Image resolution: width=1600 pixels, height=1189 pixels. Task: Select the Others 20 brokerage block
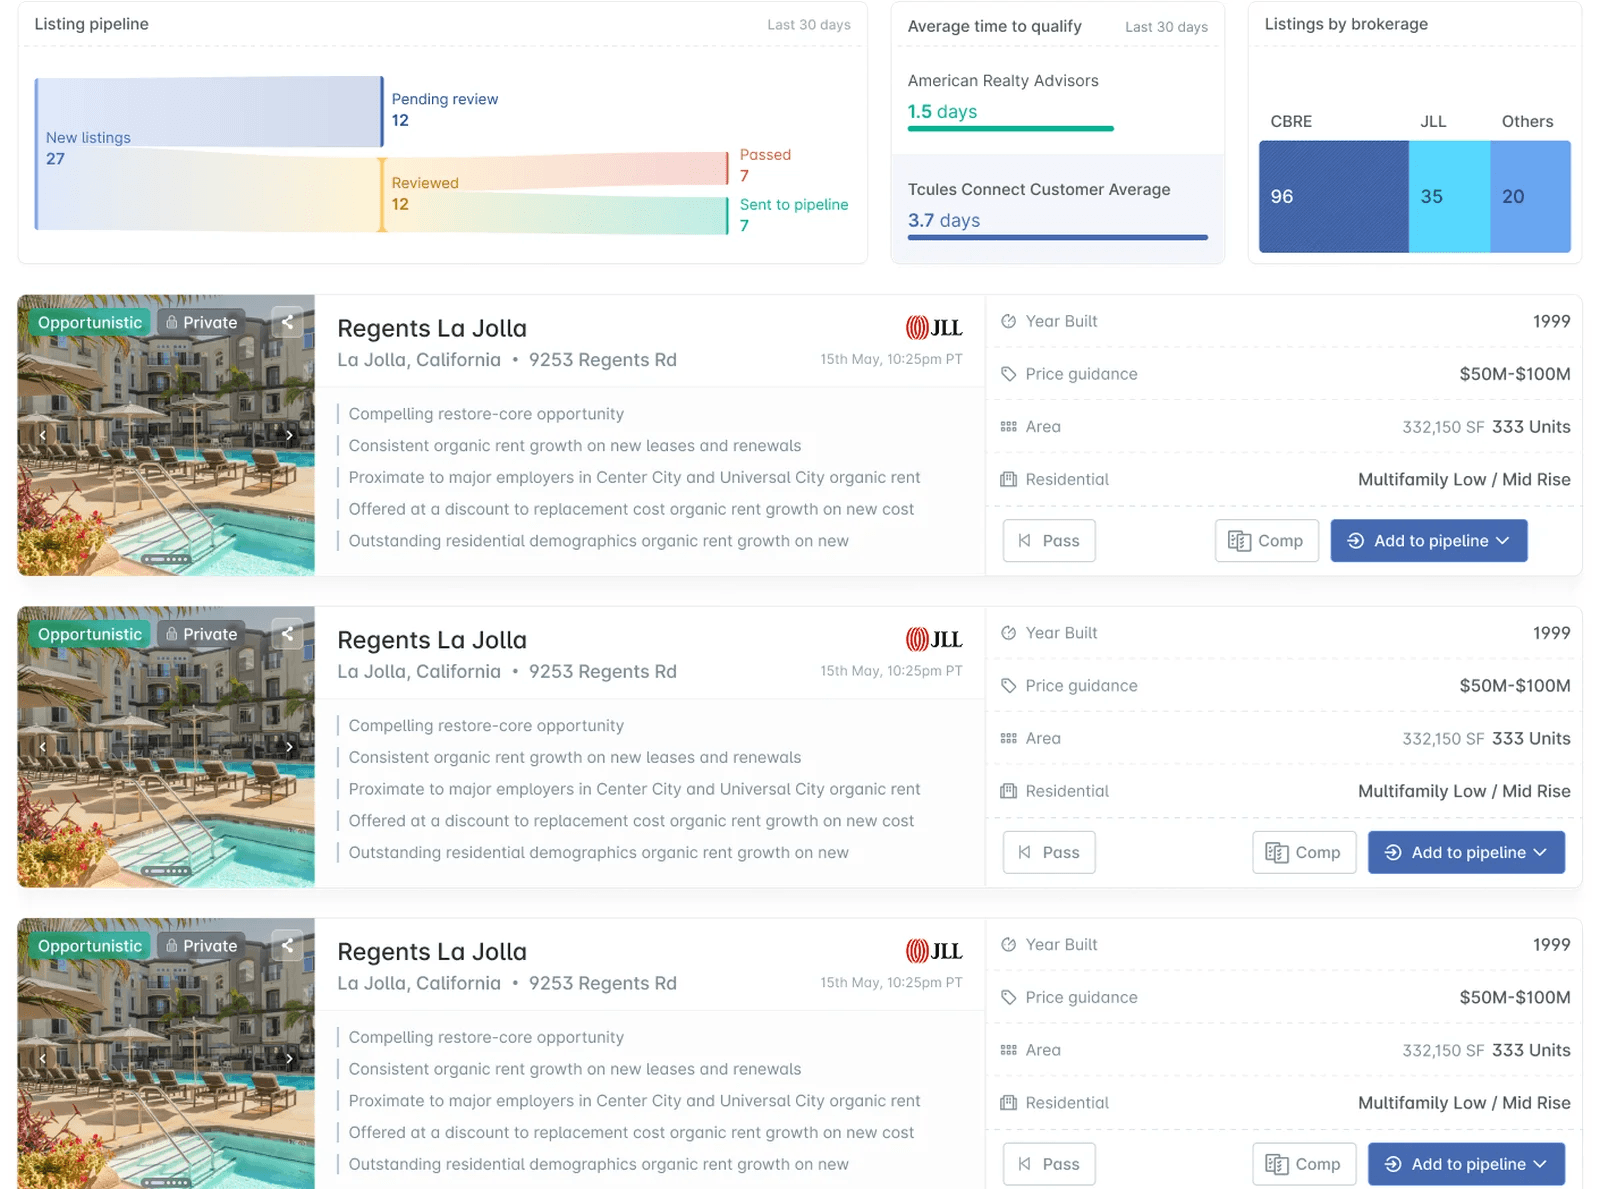(1531, 196)
